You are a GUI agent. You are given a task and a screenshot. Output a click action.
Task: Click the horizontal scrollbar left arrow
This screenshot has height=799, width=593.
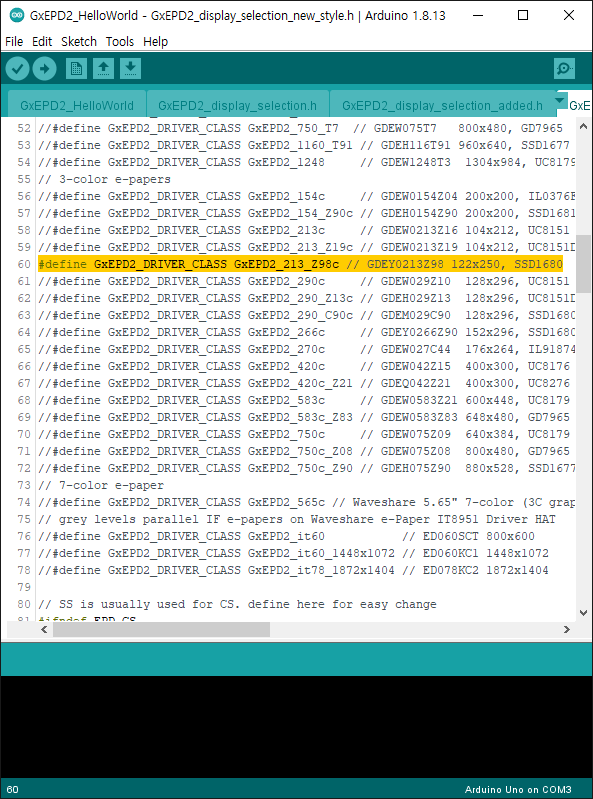point(44,629)
